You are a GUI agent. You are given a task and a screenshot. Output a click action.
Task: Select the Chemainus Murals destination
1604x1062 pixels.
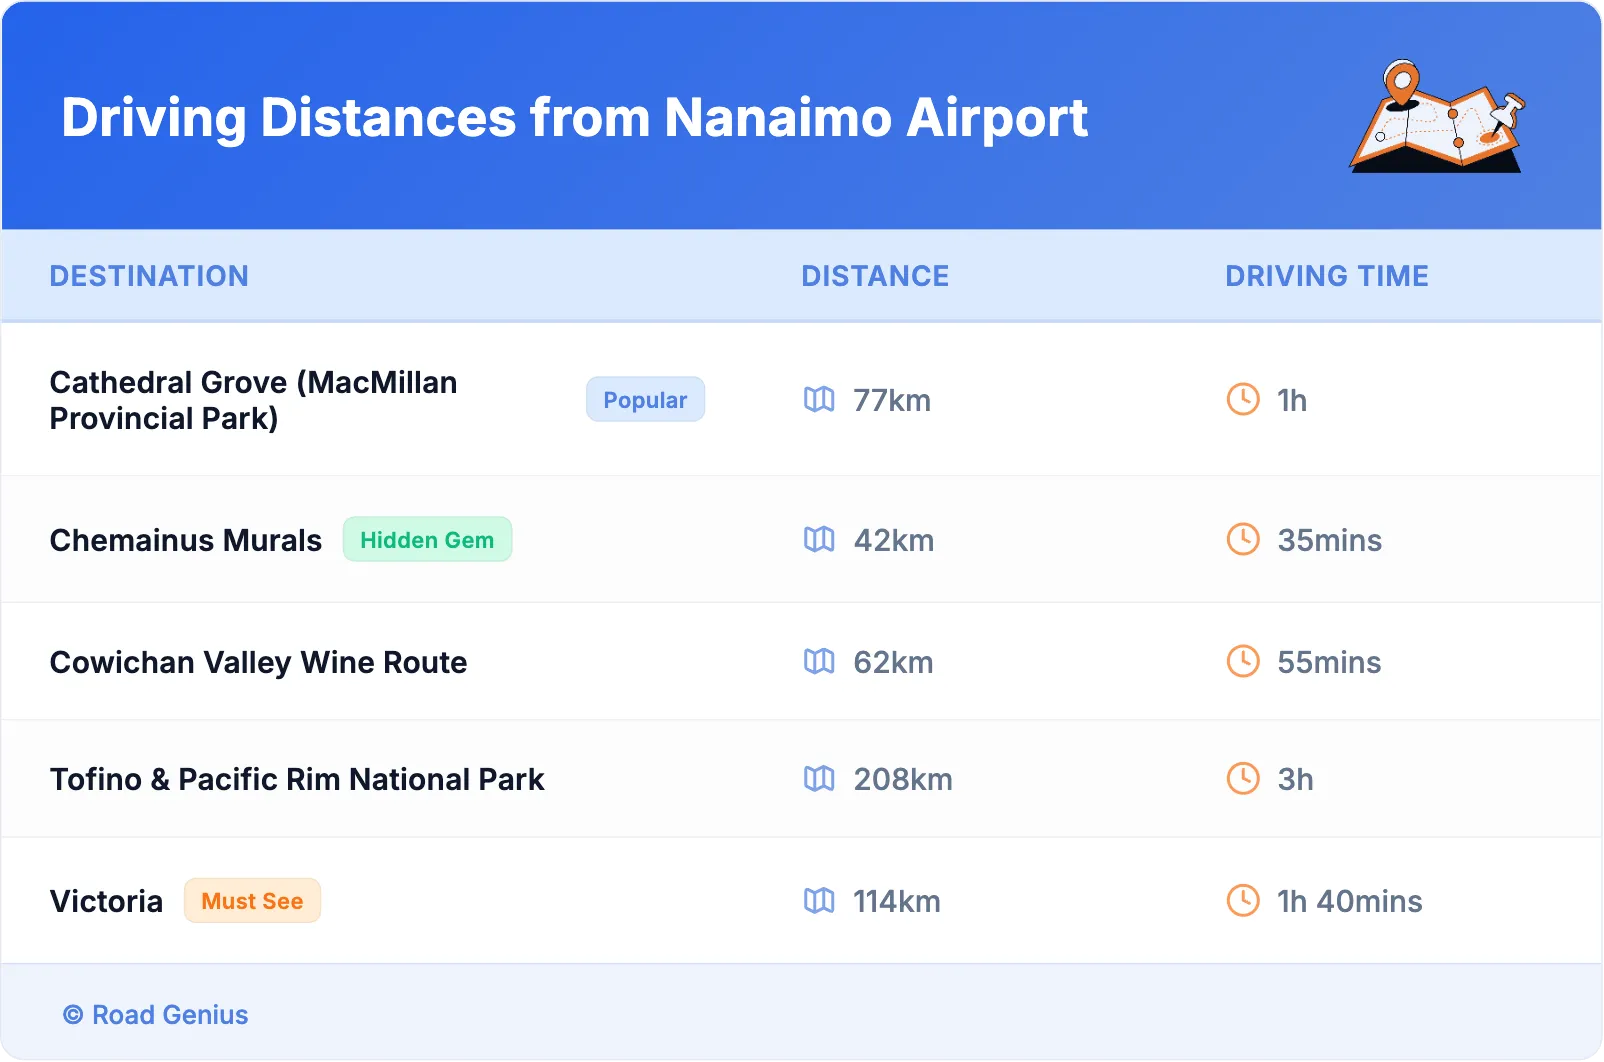(x=186, y=540)
